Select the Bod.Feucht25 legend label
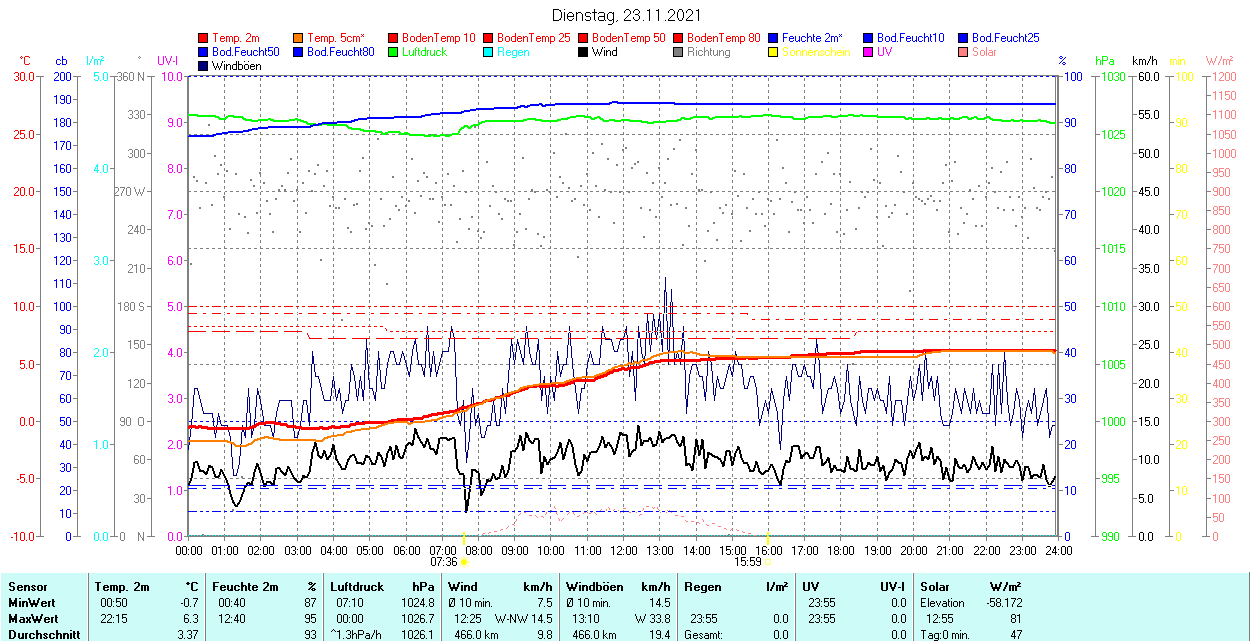The image size is (1250, 641). pyautogui.click(x=1005, y=38)
